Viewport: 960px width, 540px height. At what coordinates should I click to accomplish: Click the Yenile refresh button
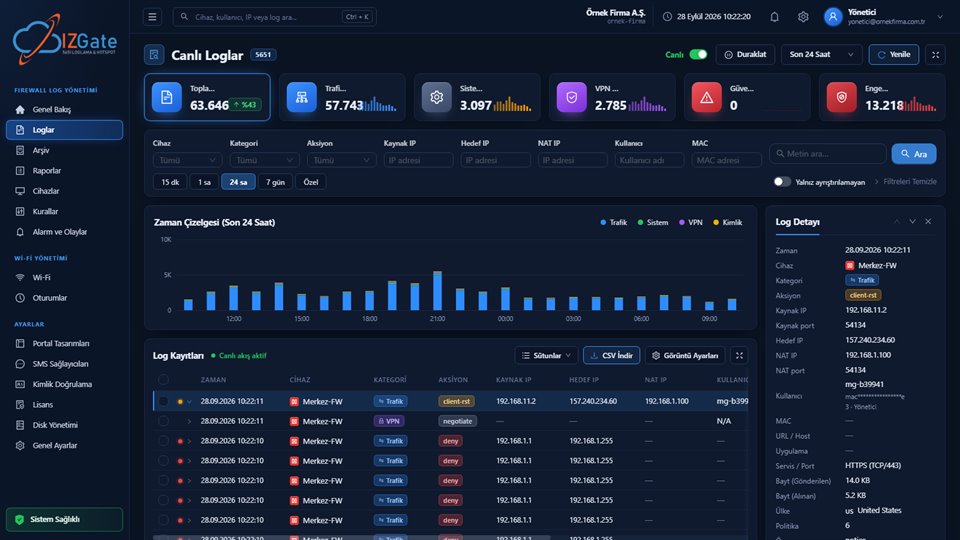(x=894, y=54)
